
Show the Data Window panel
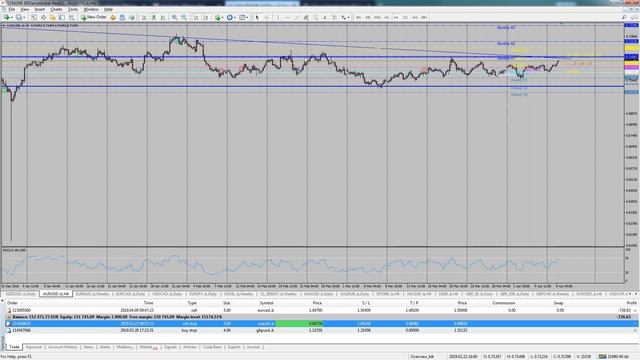point(44,18)
